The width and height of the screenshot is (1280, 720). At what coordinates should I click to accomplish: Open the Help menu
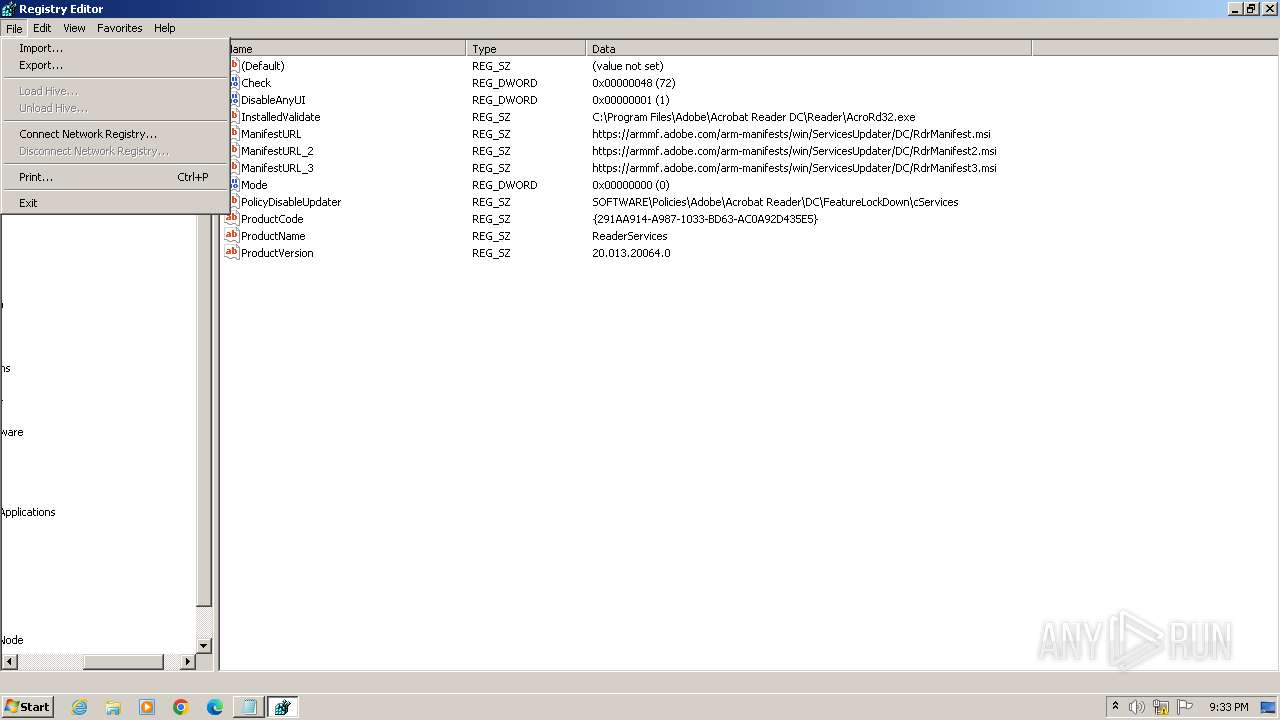point(165,28)
